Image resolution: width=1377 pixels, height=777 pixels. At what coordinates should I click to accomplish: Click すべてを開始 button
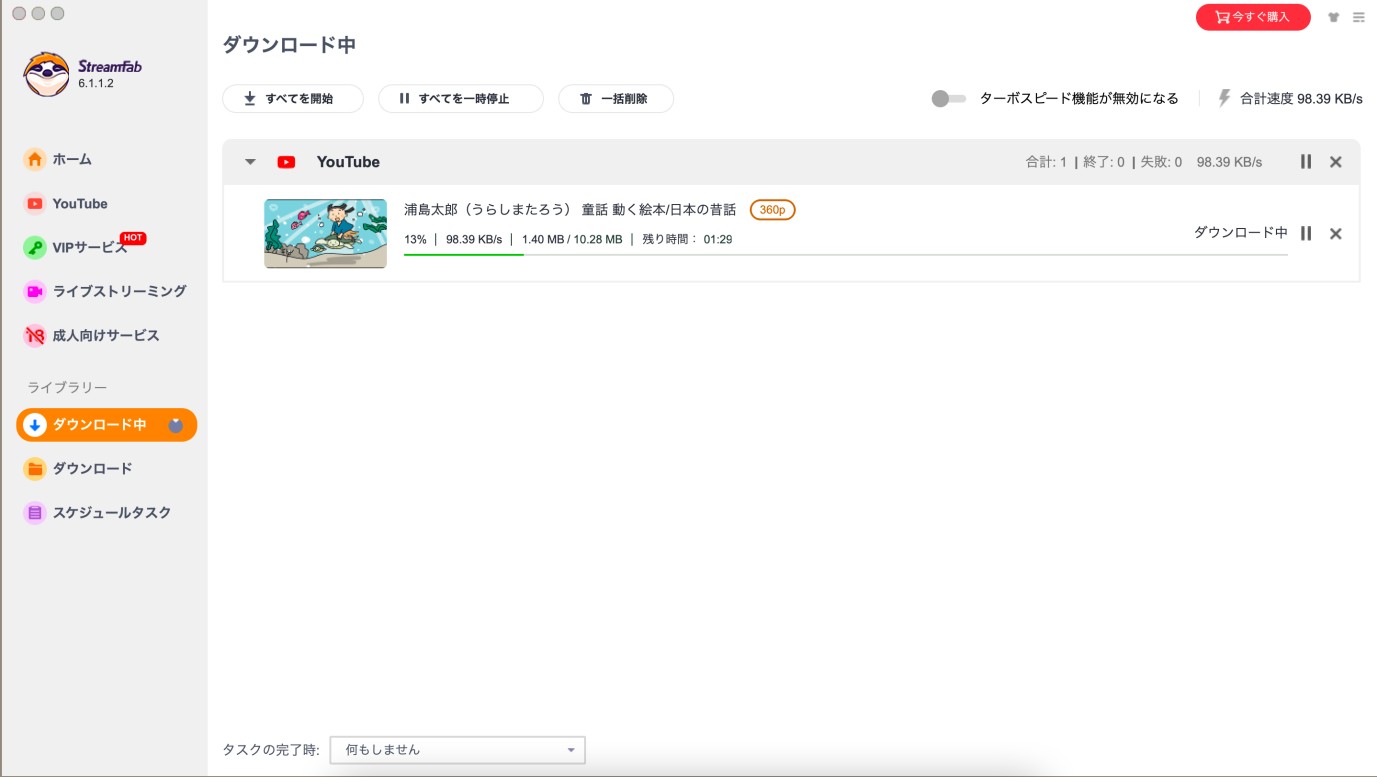[293, 99]
